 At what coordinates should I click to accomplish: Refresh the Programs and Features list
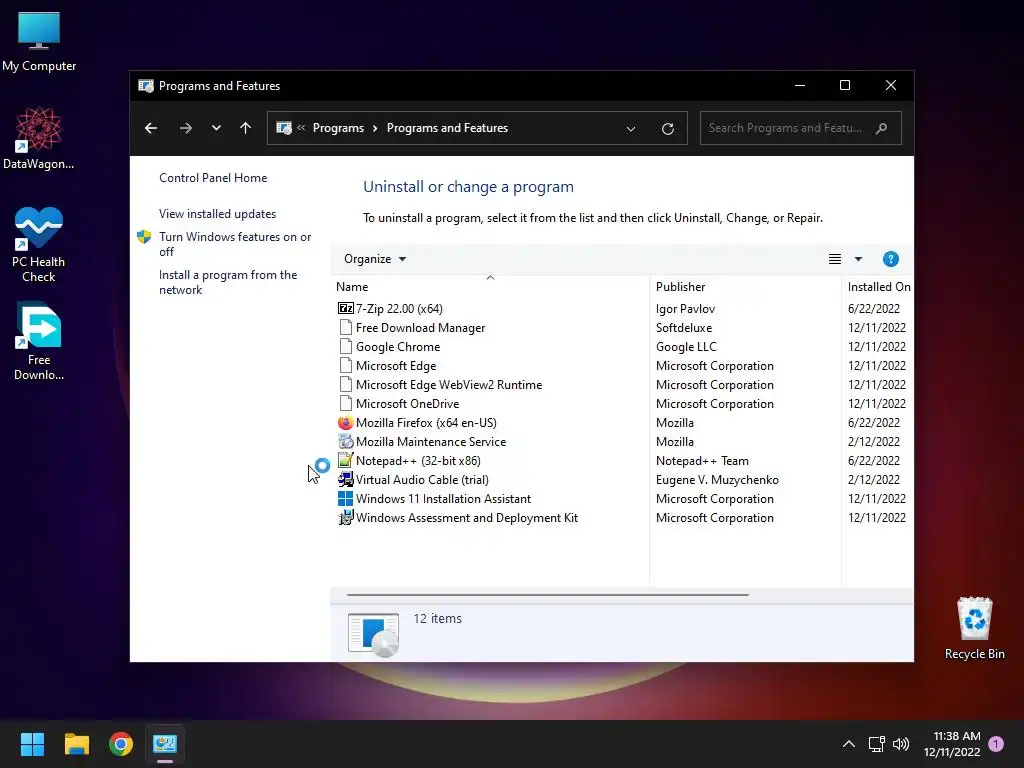(x=667, y=129)
